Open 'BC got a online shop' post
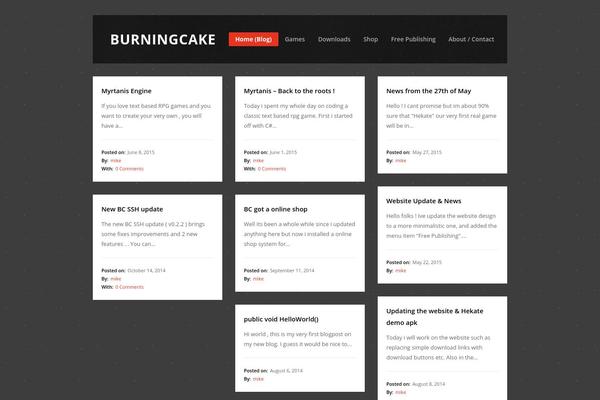 pyautogui.click(x=276, y=209)
